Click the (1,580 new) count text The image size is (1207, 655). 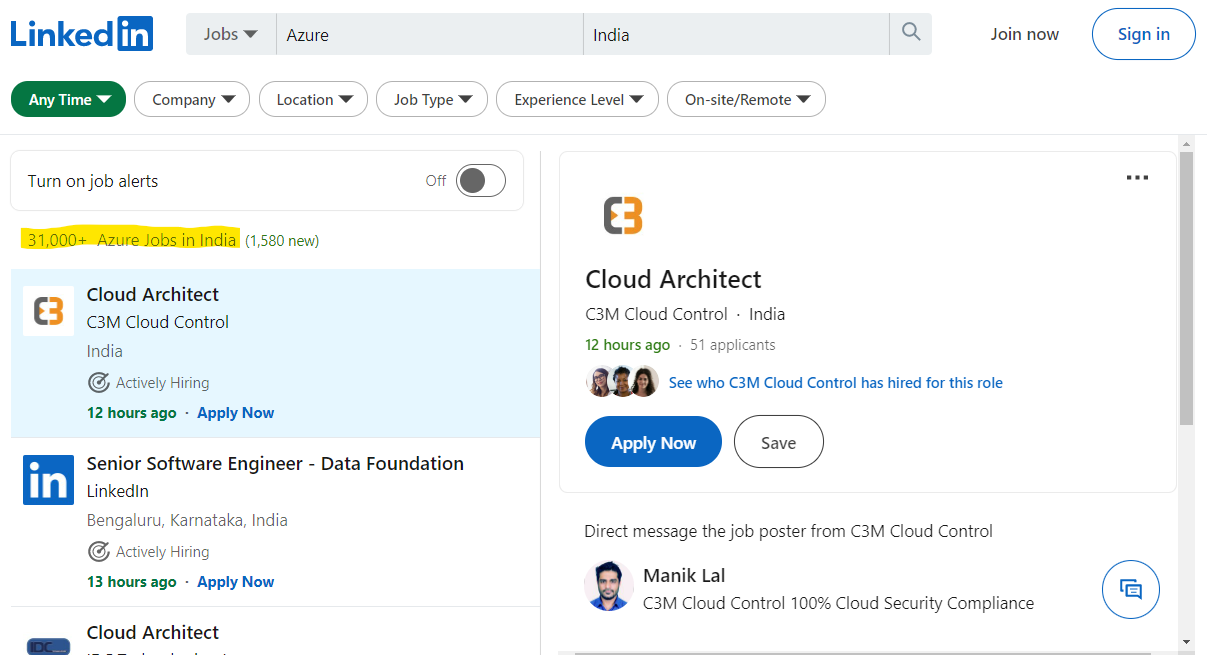coord(282,241)
